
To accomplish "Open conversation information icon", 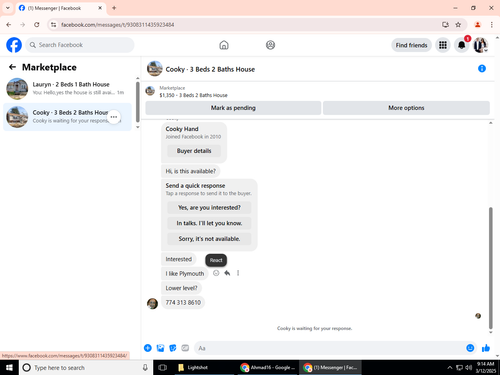I will [x=482, y=69].
